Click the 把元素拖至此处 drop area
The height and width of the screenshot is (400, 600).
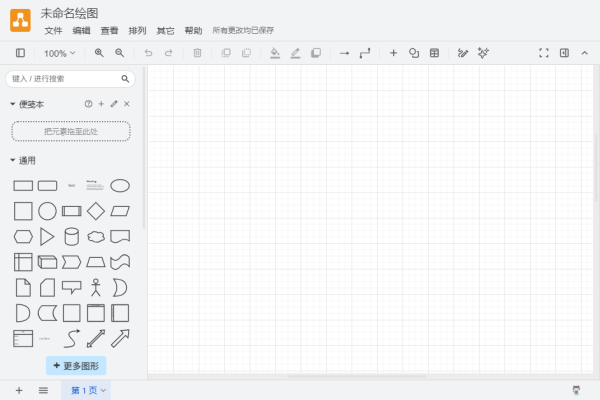(x=71, y=131)
